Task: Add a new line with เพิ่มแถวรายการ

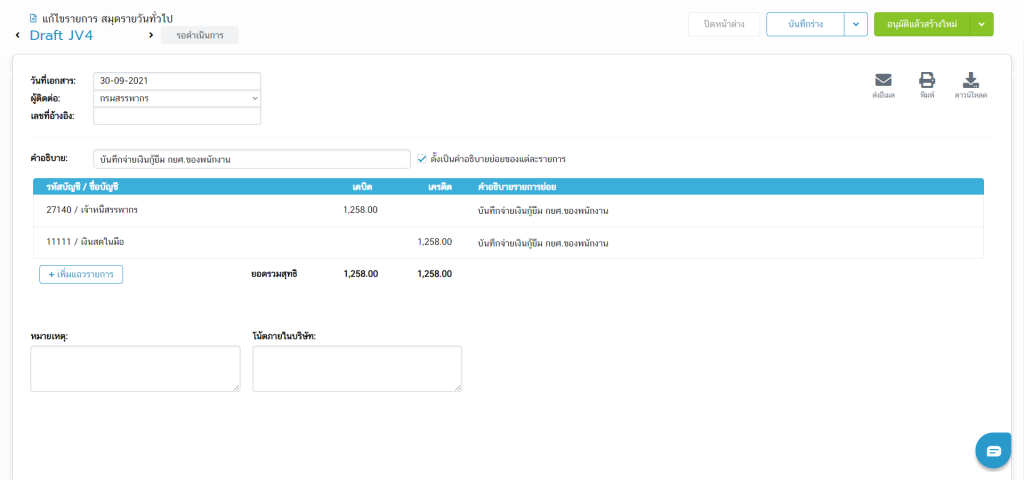Action: tap(81, 274)
